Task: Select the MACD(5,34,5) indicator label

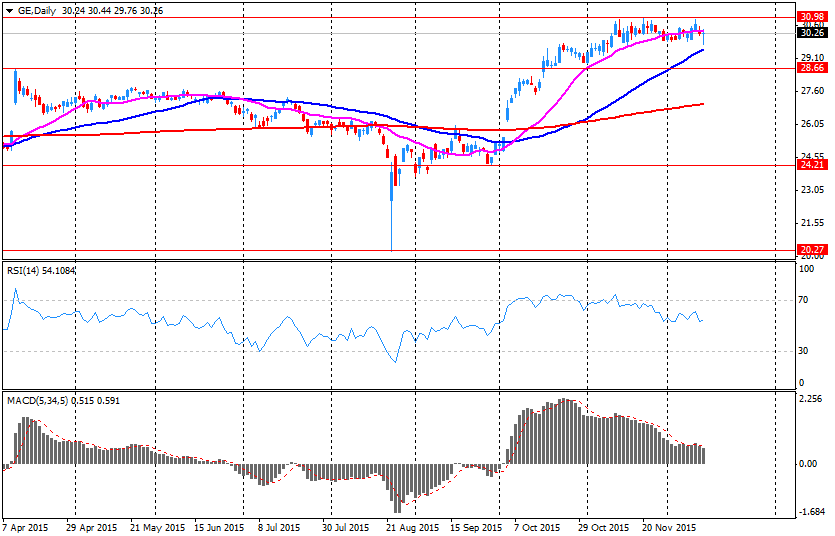Action: tap(63, 400)
